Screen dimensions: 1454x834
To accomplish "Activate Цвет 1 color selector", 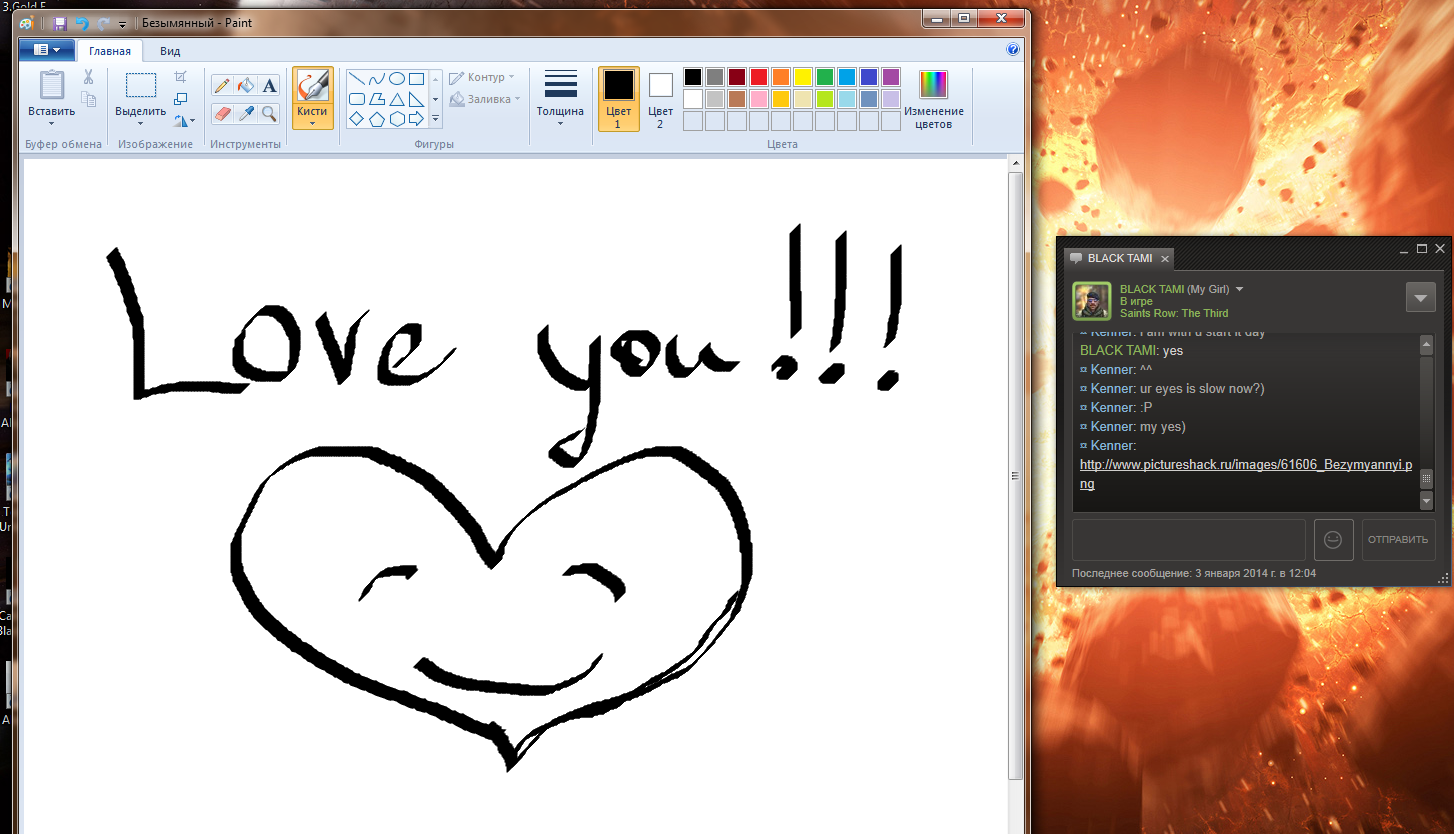I will click(618, 99).
